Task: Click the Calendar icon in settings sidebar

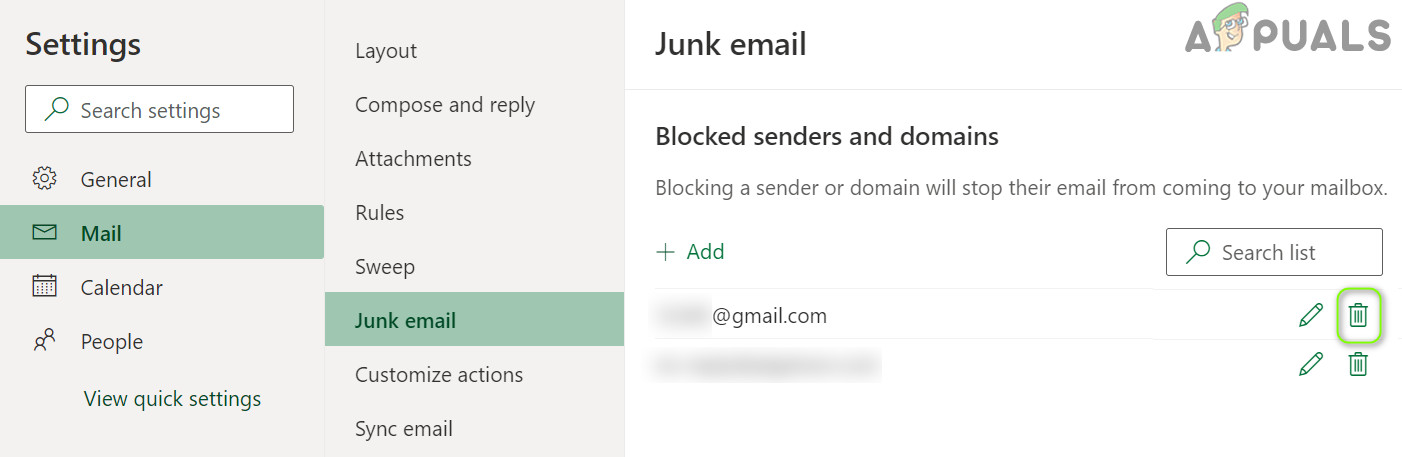Action: point(44,287)
